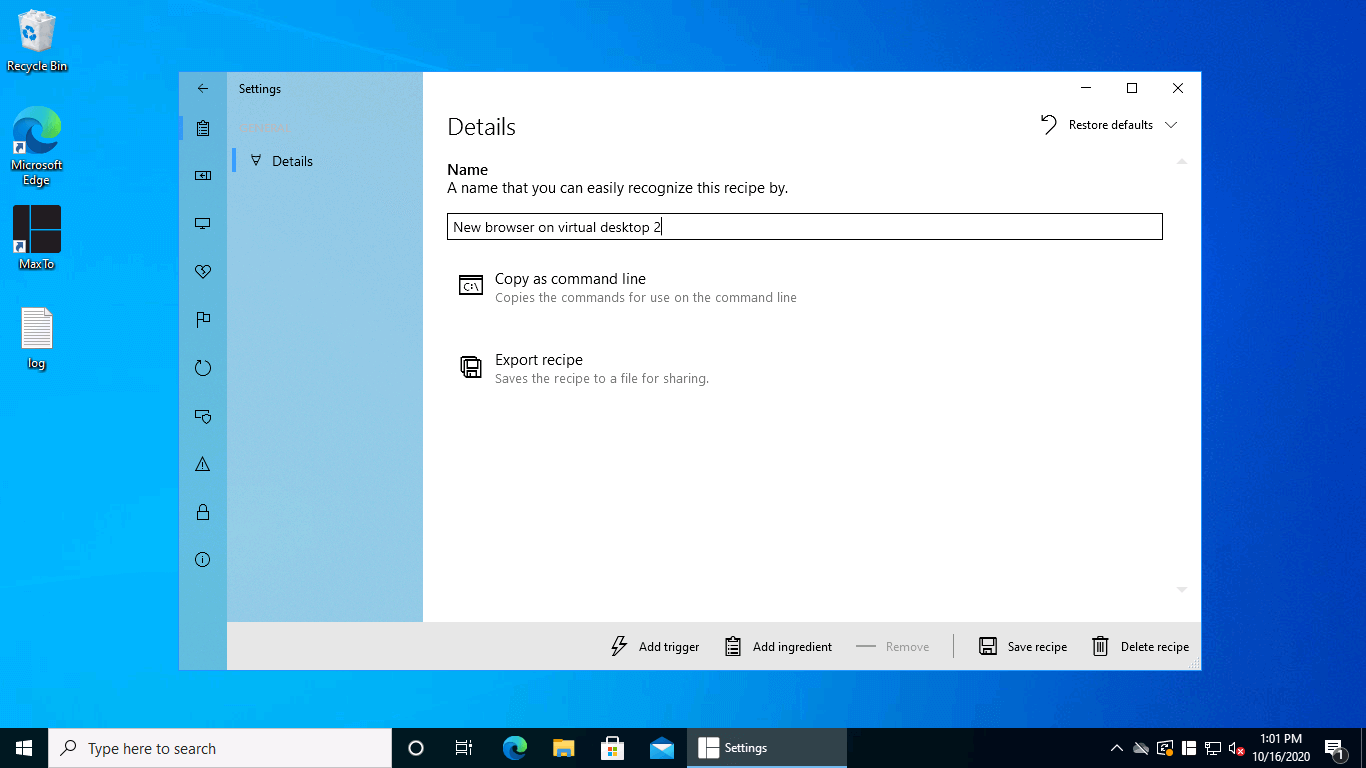Image resolution: width=1366 pixels, height=768 pixels.
Task: Expand the Restore defaults dropdown chevron
Action: point(1171,125)
